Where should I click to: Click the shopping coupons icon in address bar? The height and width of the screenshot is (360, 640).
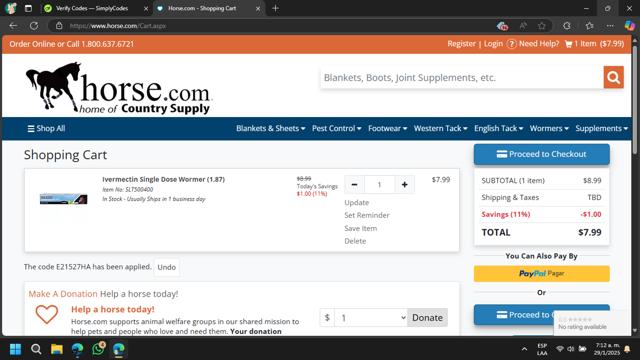502,26
